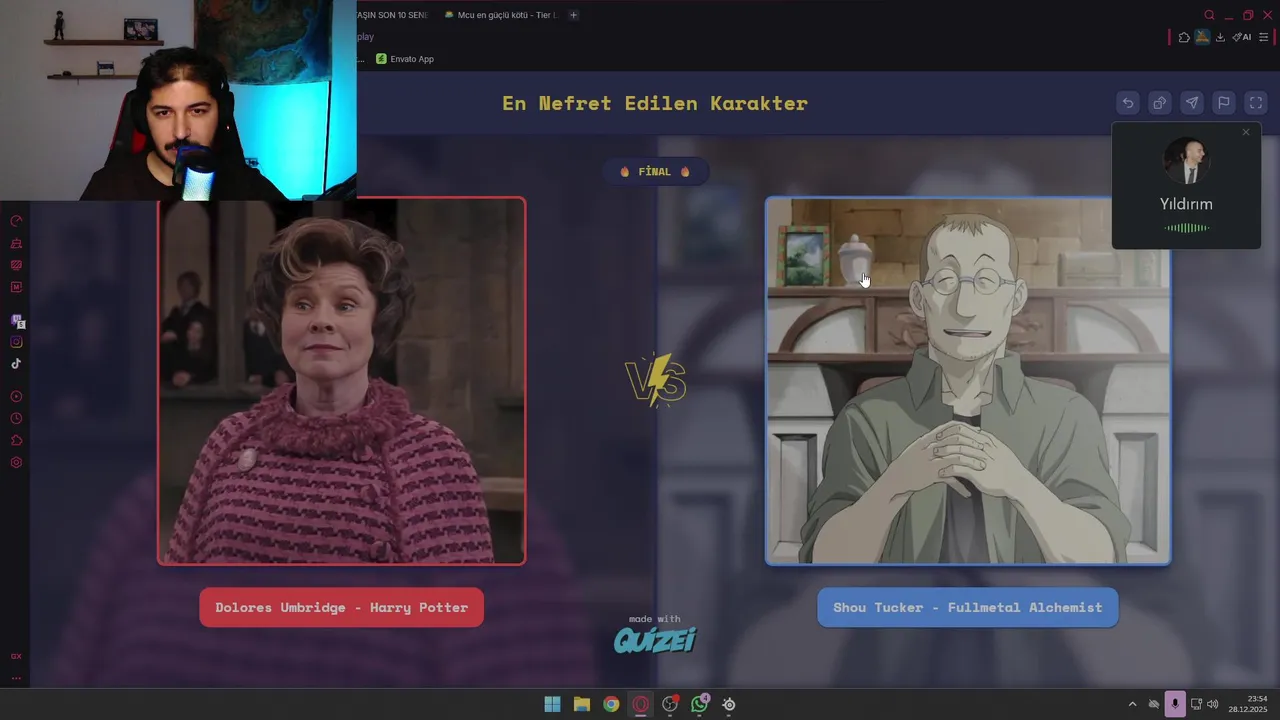Image resolution: width=1280 pixels, height=720 pixels.
Task: Click the 'made with Quizei' logo link
Action: (x=655, y=634)
